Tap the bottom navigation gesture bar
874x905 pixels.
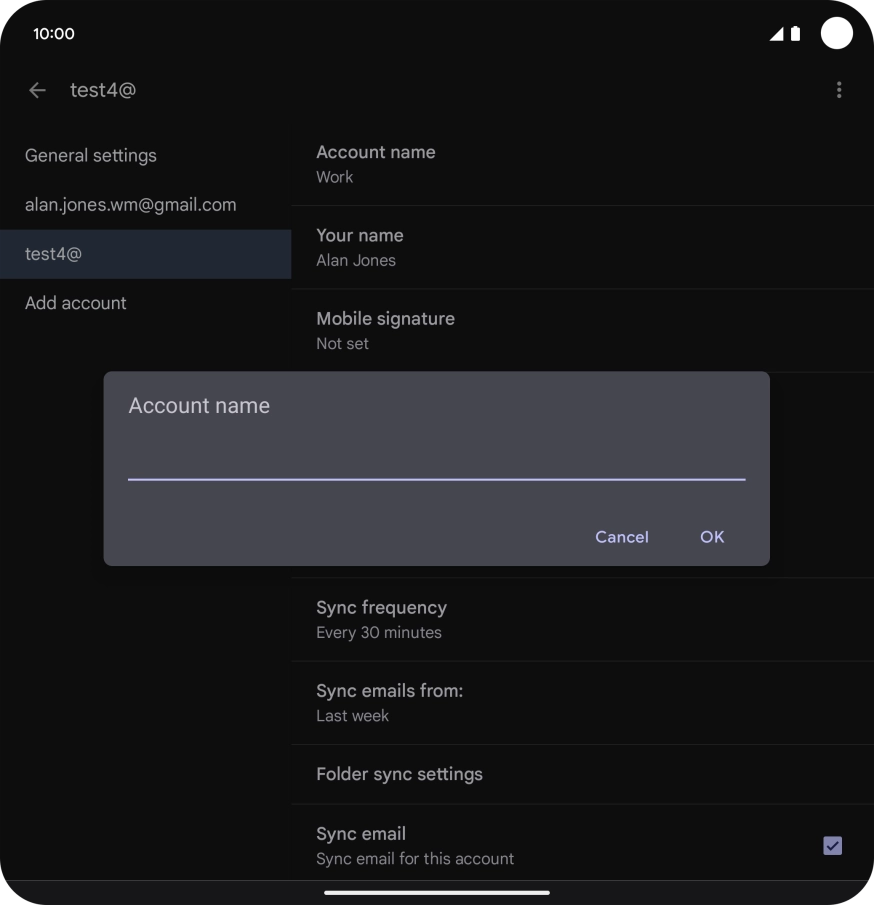437,892
